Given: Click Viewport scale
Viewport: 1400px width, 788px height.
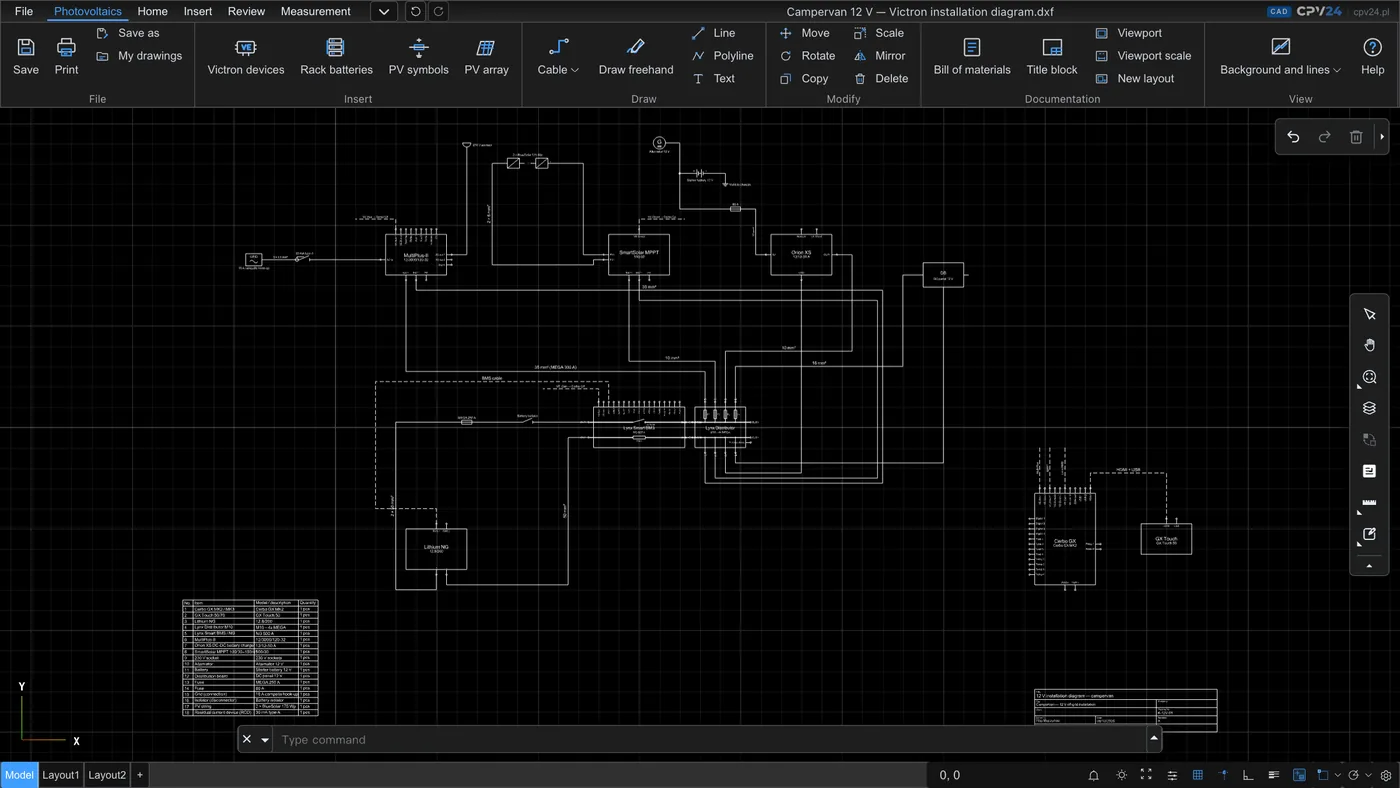Looking at the screenshot, I should click(x=1143, y=56).
